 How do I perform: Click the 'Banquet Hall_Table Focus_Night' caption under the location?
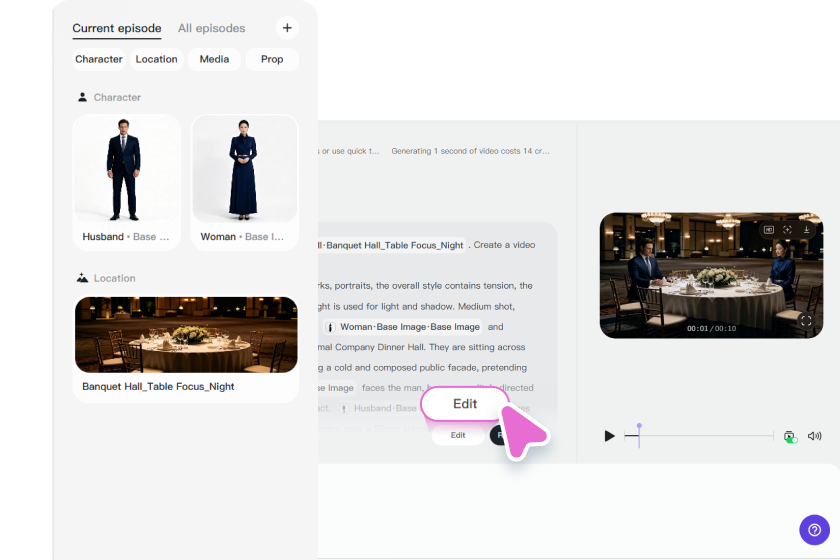coord(158,386)
